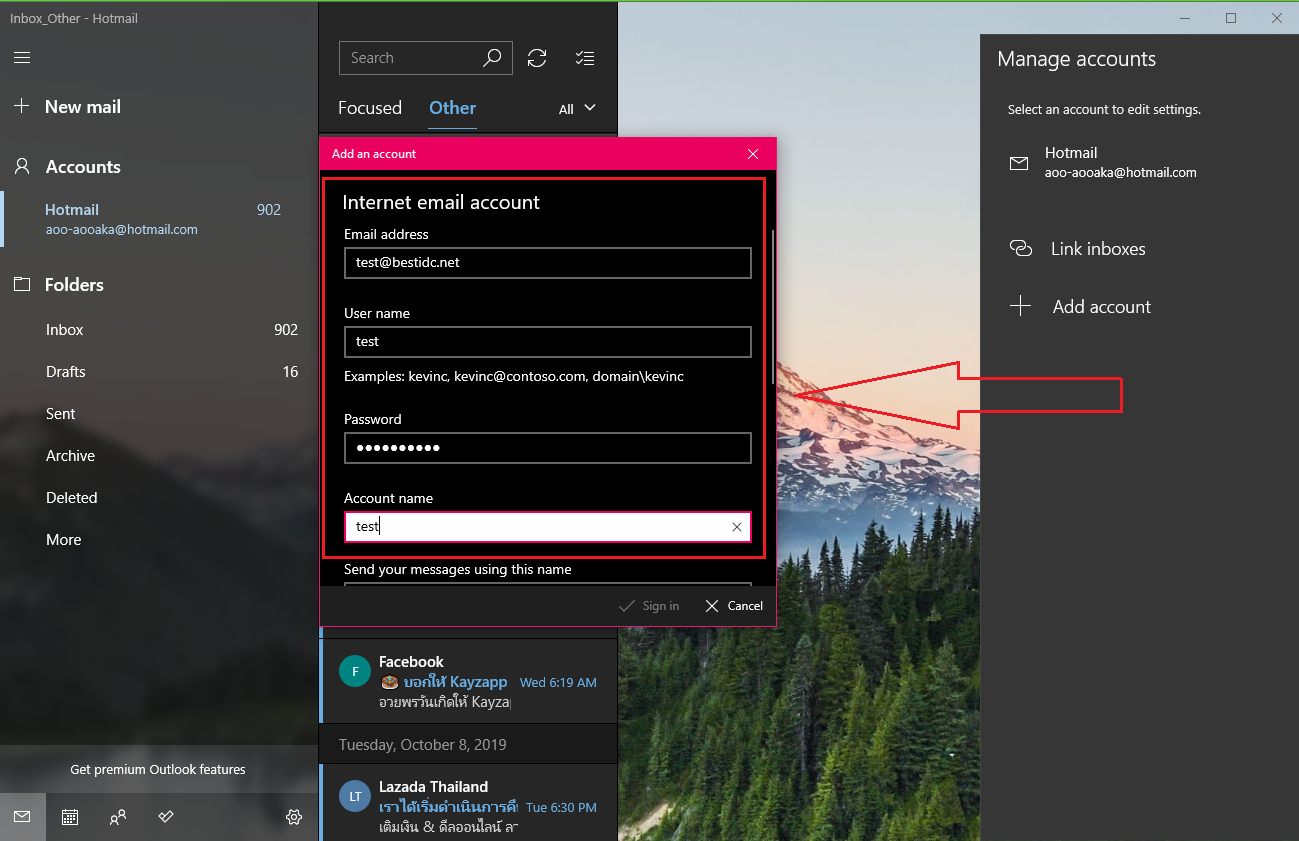Screen dimensions: 1299x841
Task: Open the Lazada Thailand email message
Action: click(x=468, y=803)
